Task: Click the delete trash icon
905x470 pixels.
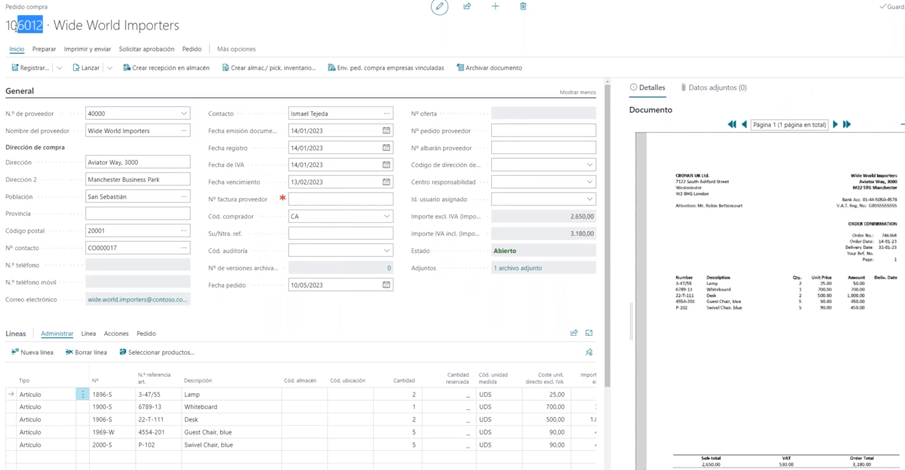Action: [523, 7]
